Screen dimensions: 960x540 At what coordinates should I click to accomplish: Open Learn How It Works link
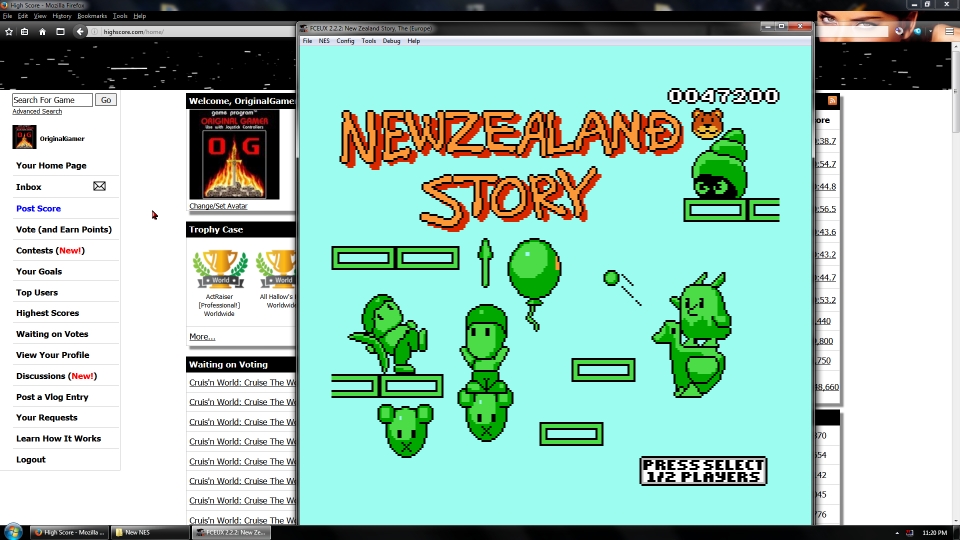click(x=58, y=438)
